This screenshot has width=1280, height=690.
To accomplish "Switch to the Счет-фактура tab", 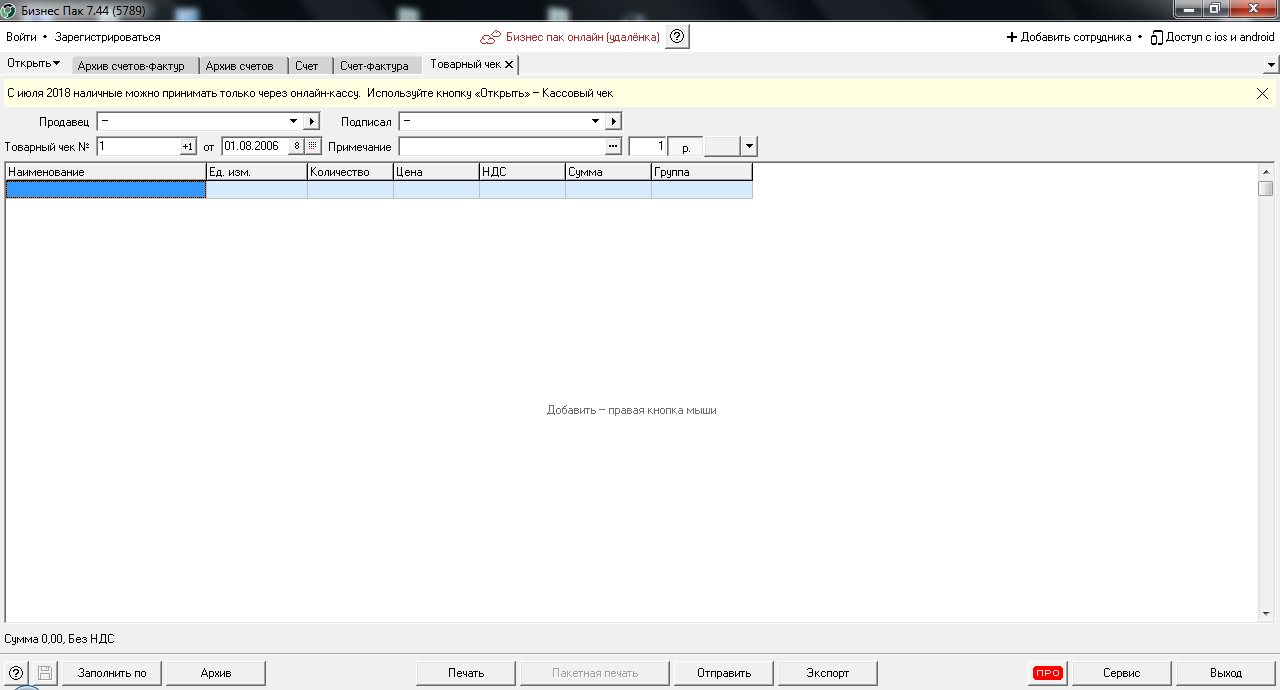I will tap(374, 66).
